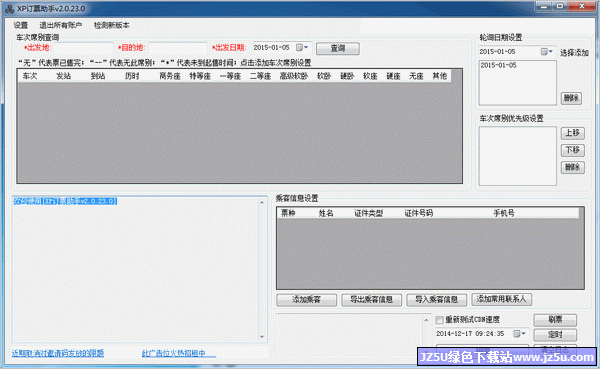The height and width of the screenshot is (369, 600).
Task: Click the 导入乘客信息 button
Action: [x=437, y=299]
